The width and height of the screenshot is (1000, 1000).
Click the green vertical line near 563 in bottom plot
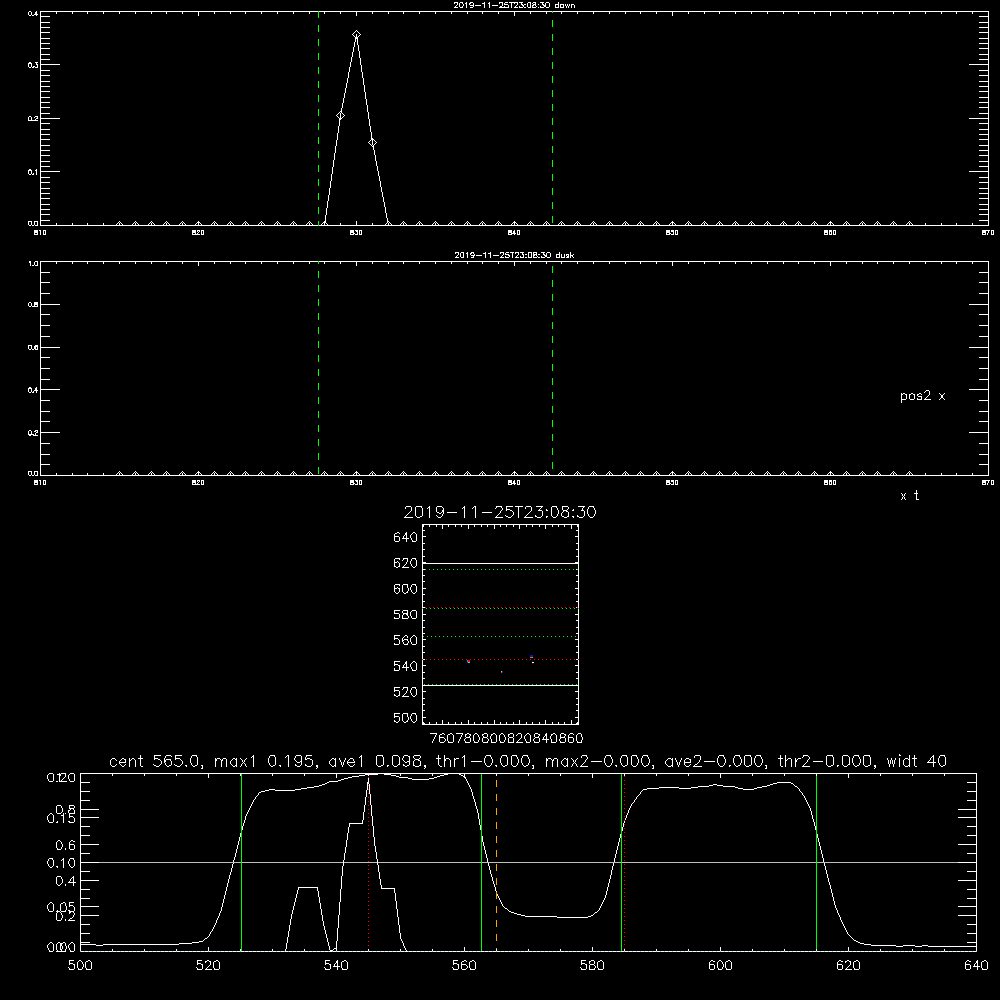point(482,862)
